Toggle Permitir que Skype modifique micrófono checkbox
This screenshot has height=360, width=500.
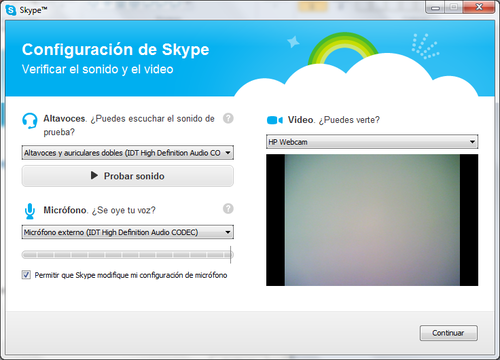point(26,275)
